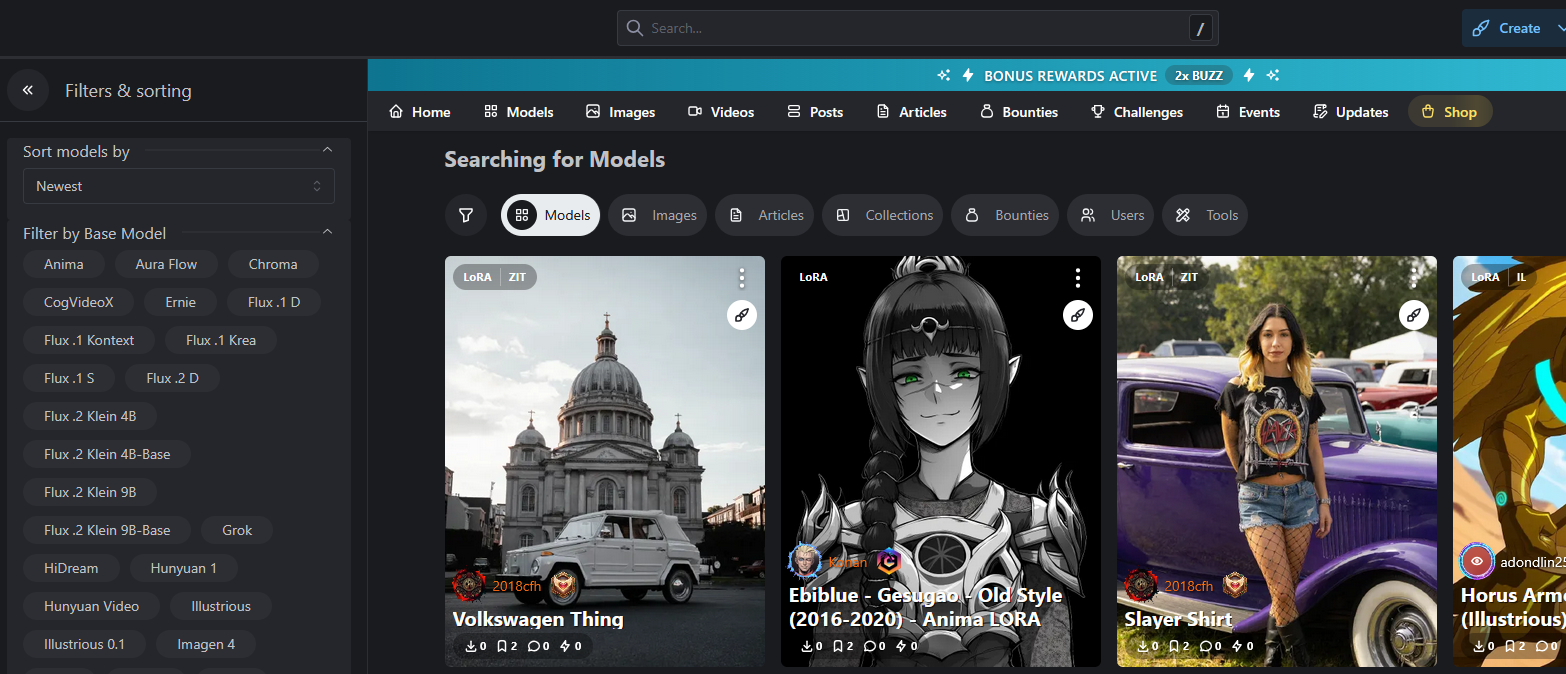Toggle the Anima base model filter
This screenshot has width=1566, height=674.
click(x=64, y=264)
